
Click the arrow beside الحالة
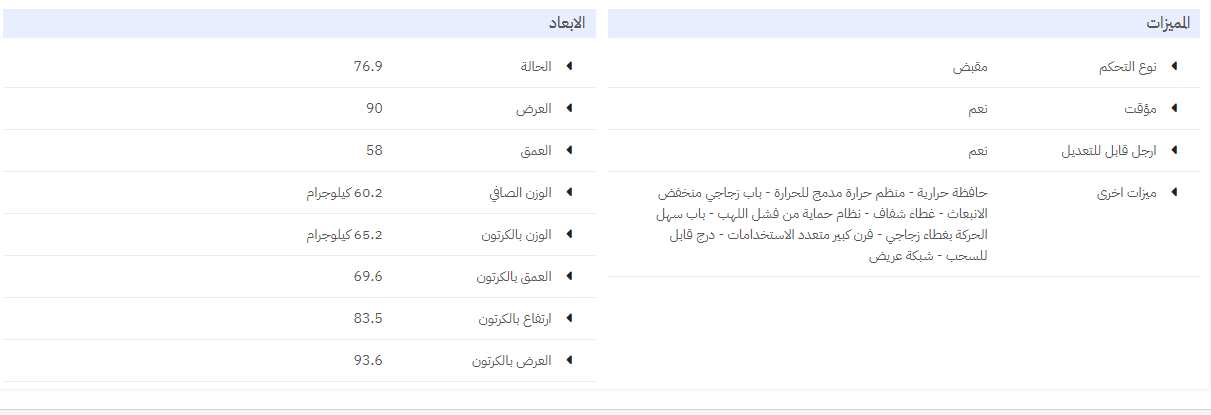point(569,66)
